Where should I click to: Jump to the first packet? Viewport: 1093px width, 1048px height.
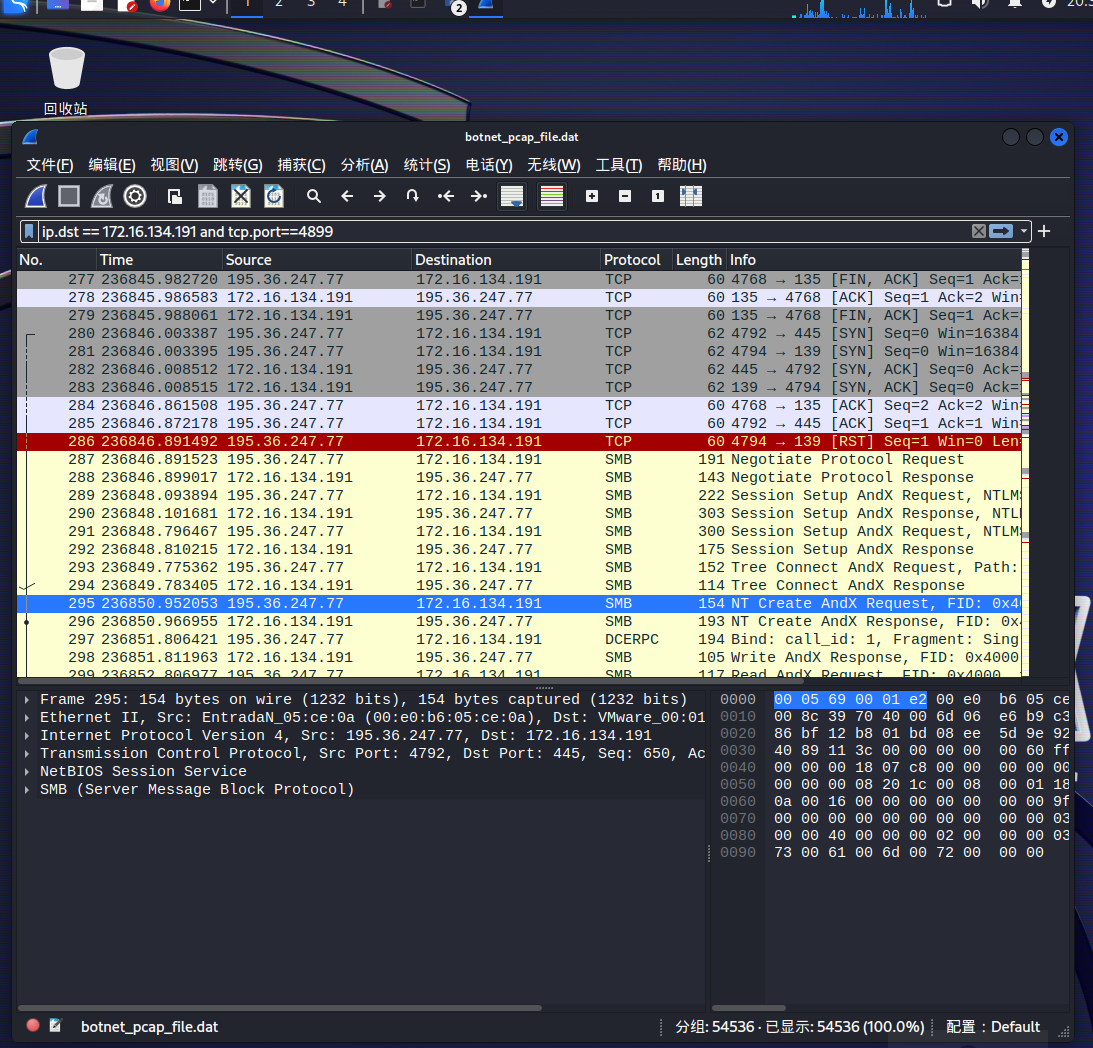point(446,197)
